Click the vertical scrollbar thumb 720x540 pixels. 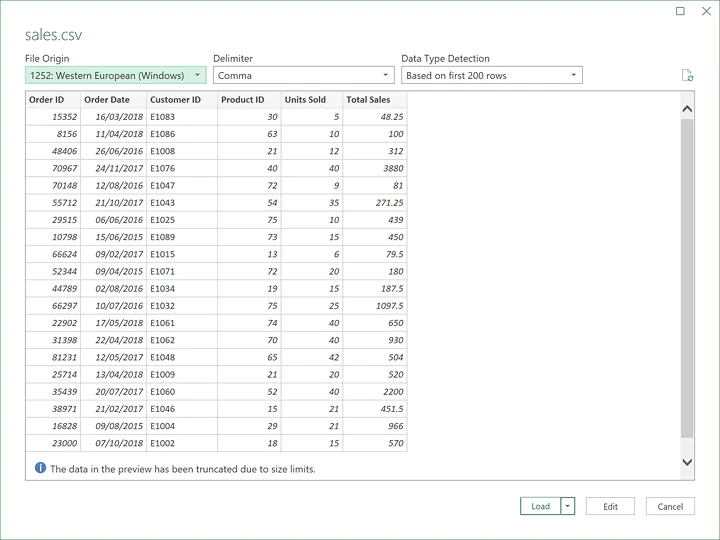pos(687,278)
